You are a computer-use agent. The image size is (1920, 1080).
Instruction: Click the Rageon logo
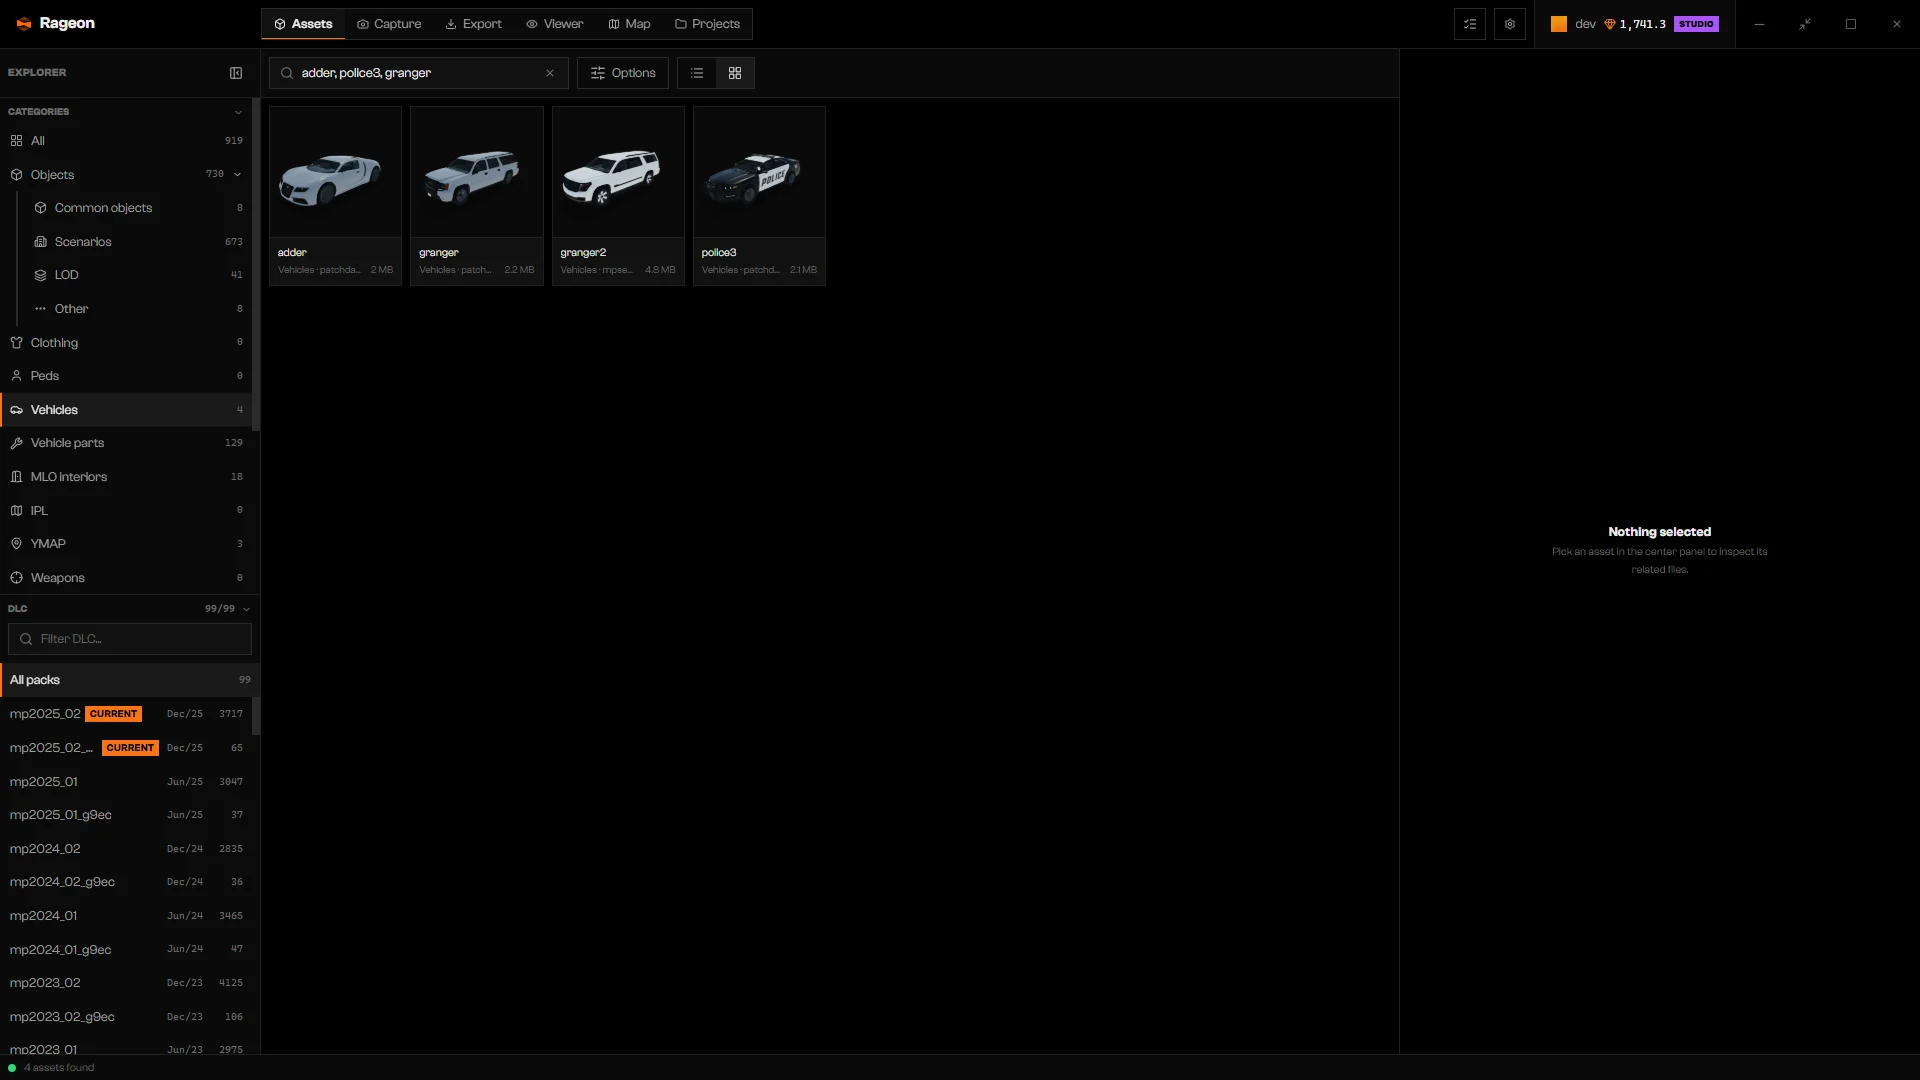pos(55,23)
